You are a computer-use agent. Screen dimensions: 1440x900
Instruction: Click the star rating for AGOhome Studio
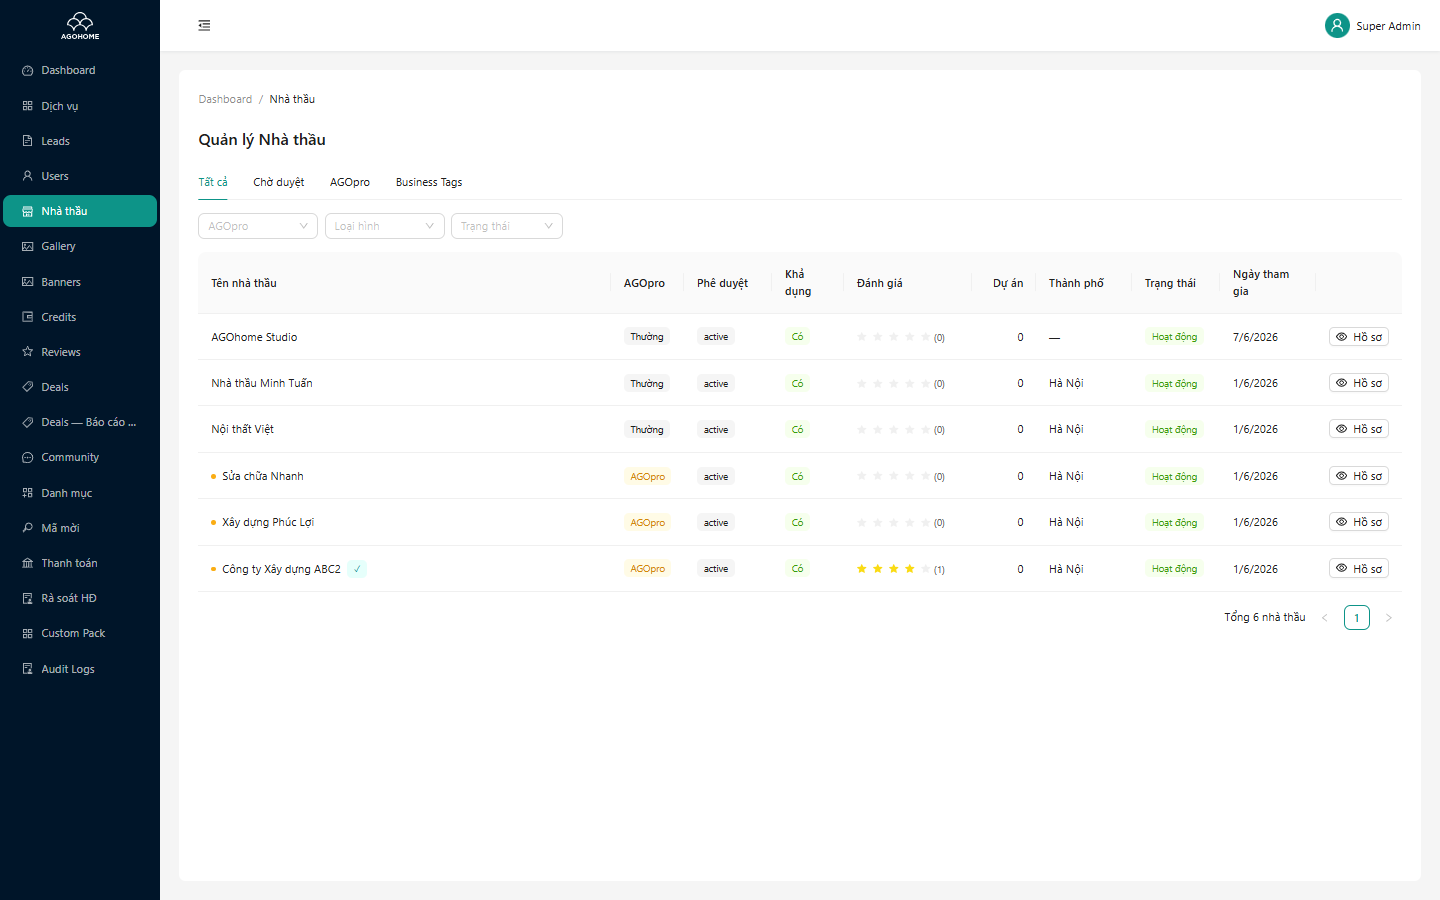click(x=894, y=337)
